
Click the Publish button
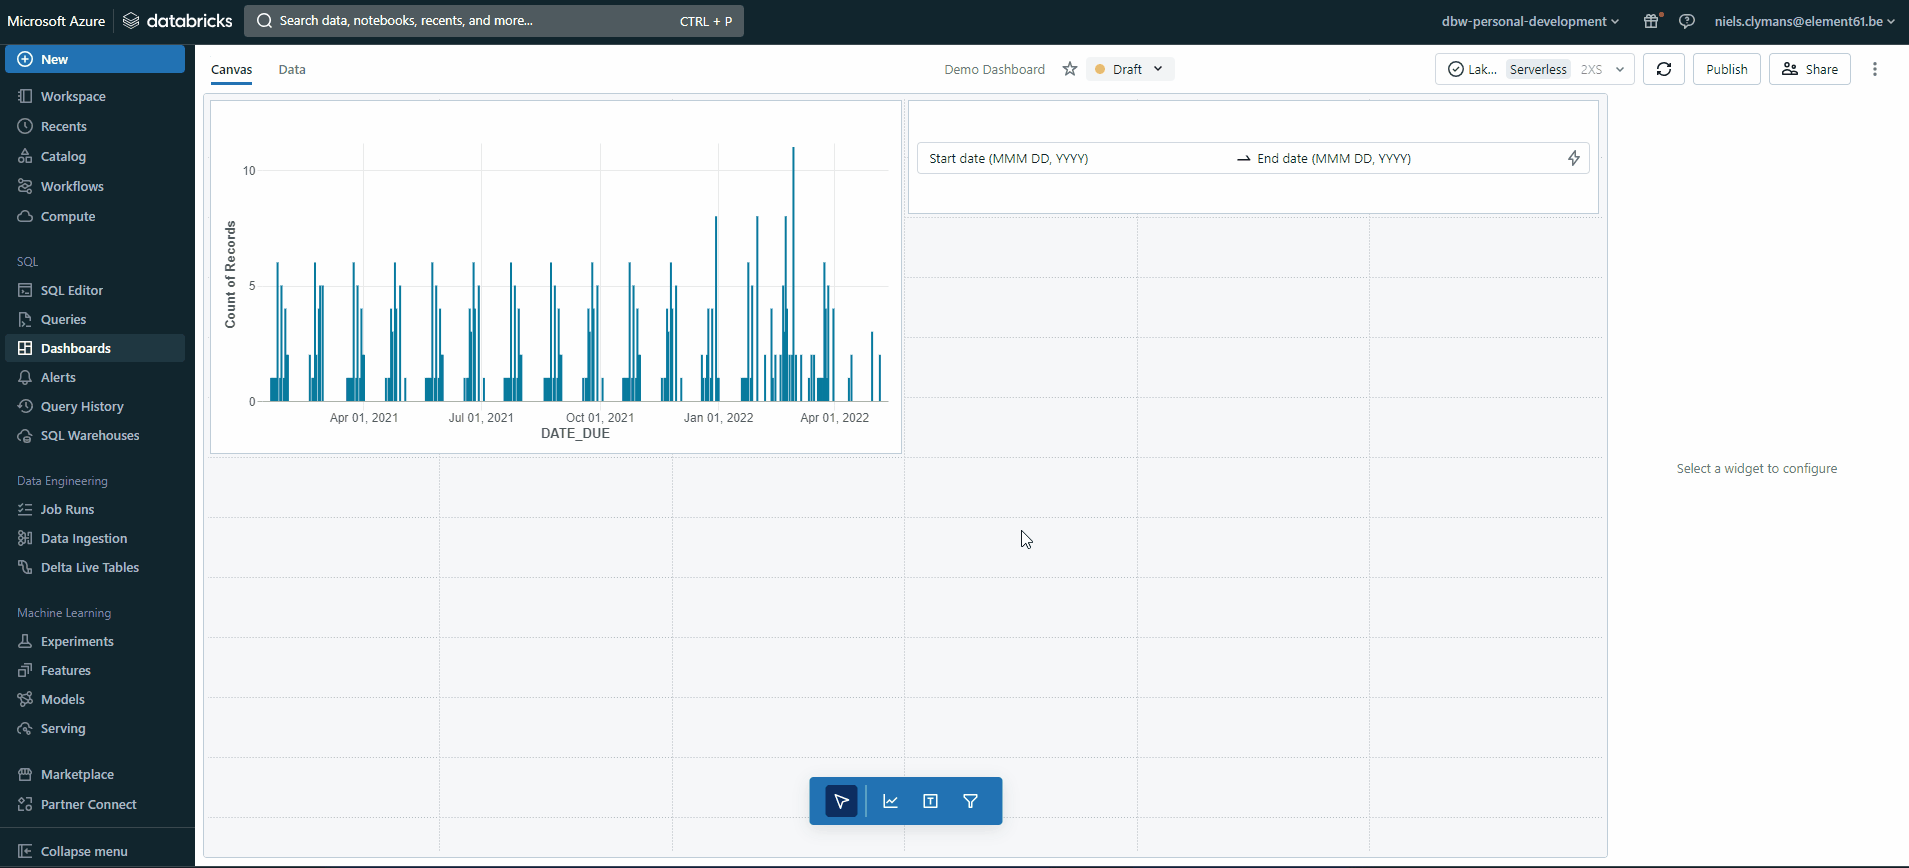1727,69
